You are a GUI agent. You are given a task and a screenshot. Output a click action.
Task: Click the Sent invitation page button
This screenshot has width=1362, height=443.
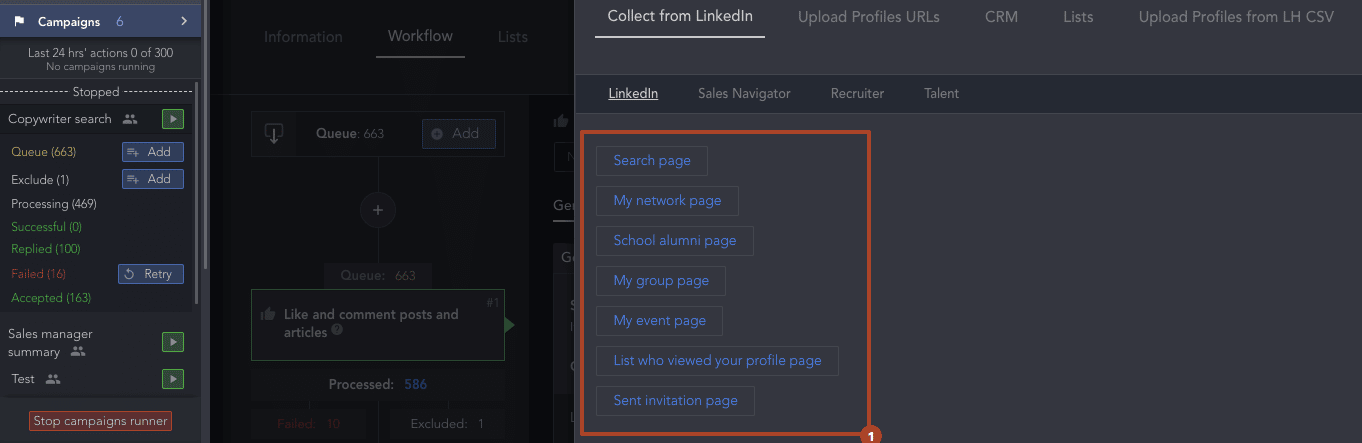click(x=675, y=400)
